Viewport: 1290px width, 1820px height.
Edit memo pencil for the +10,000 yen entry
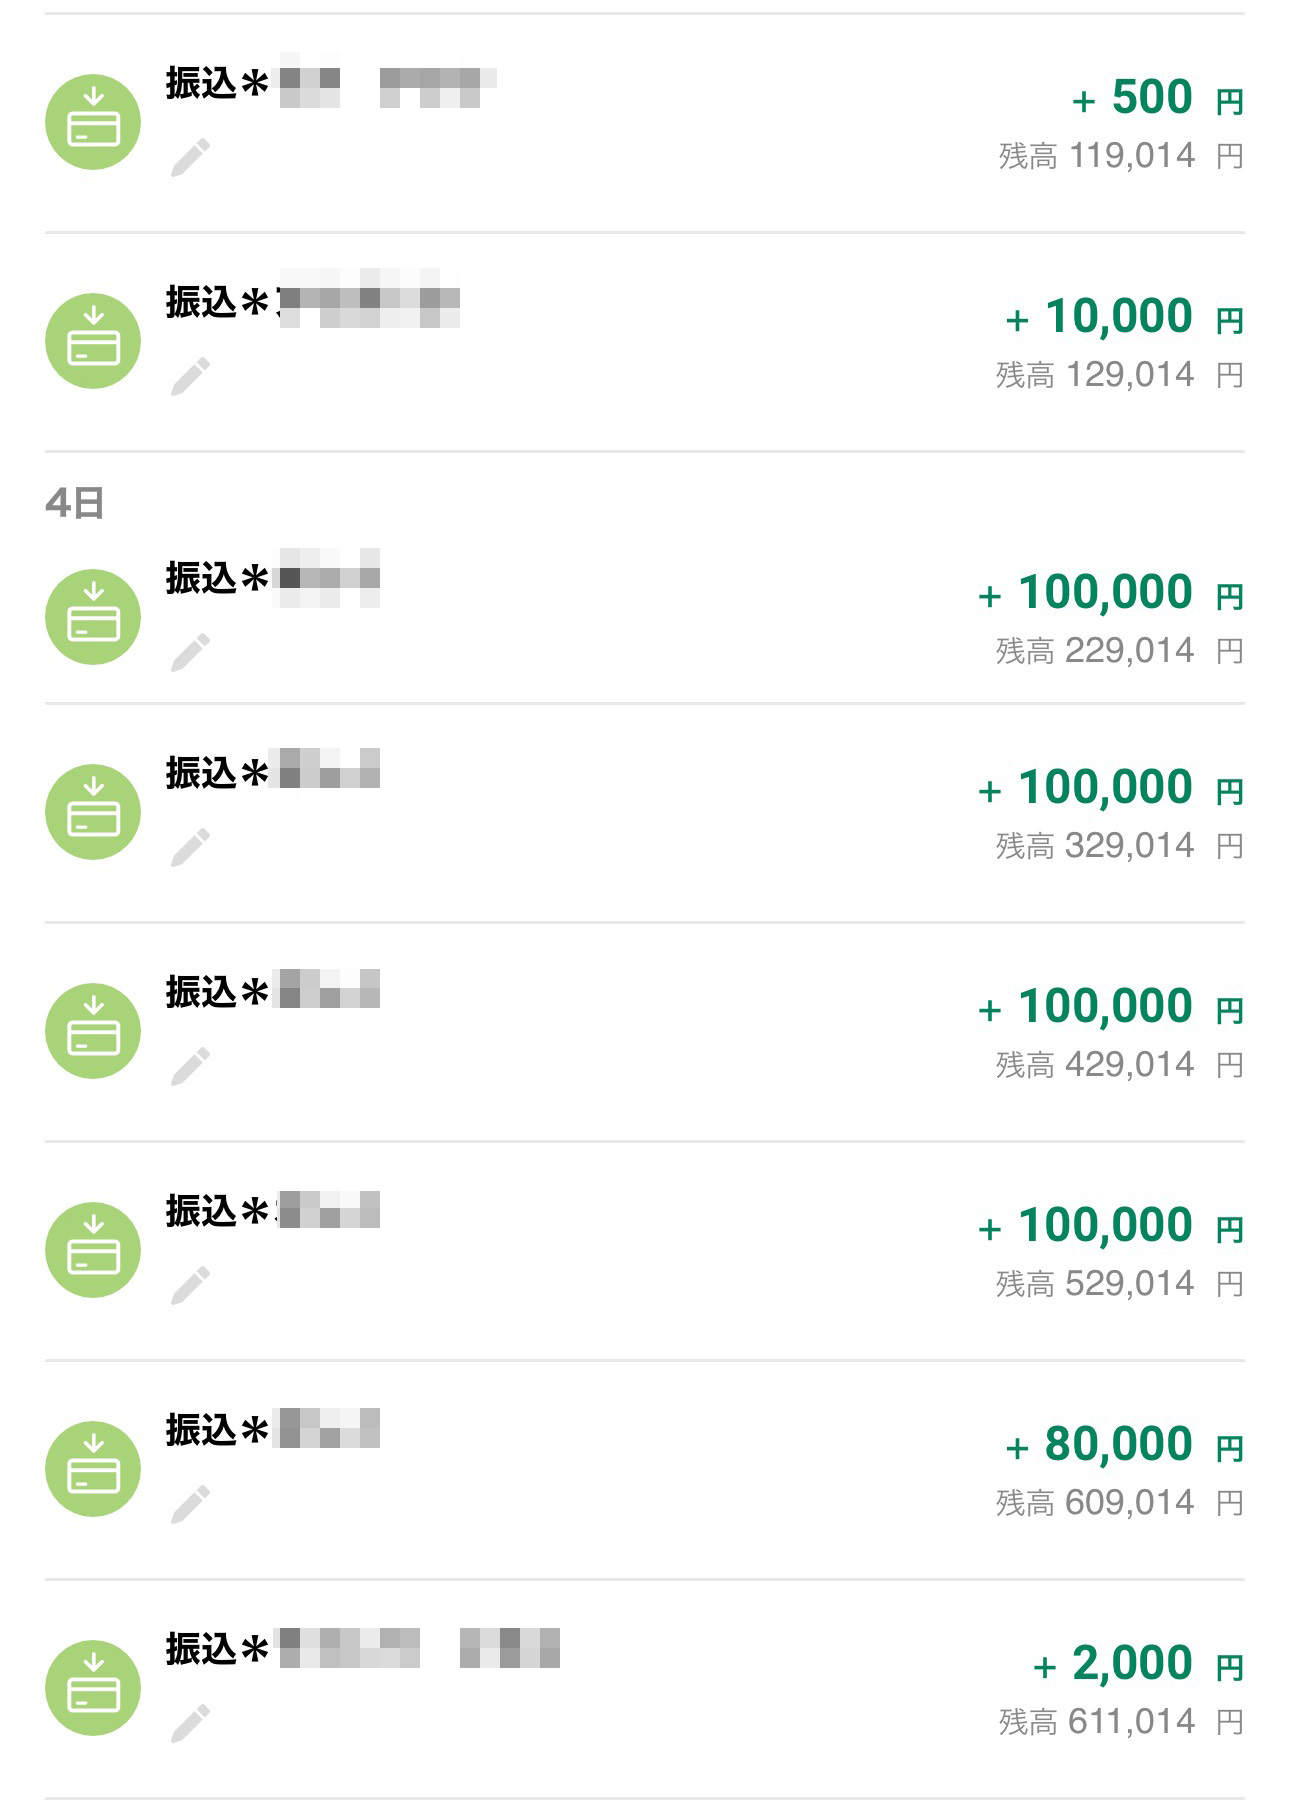[190, 376]
